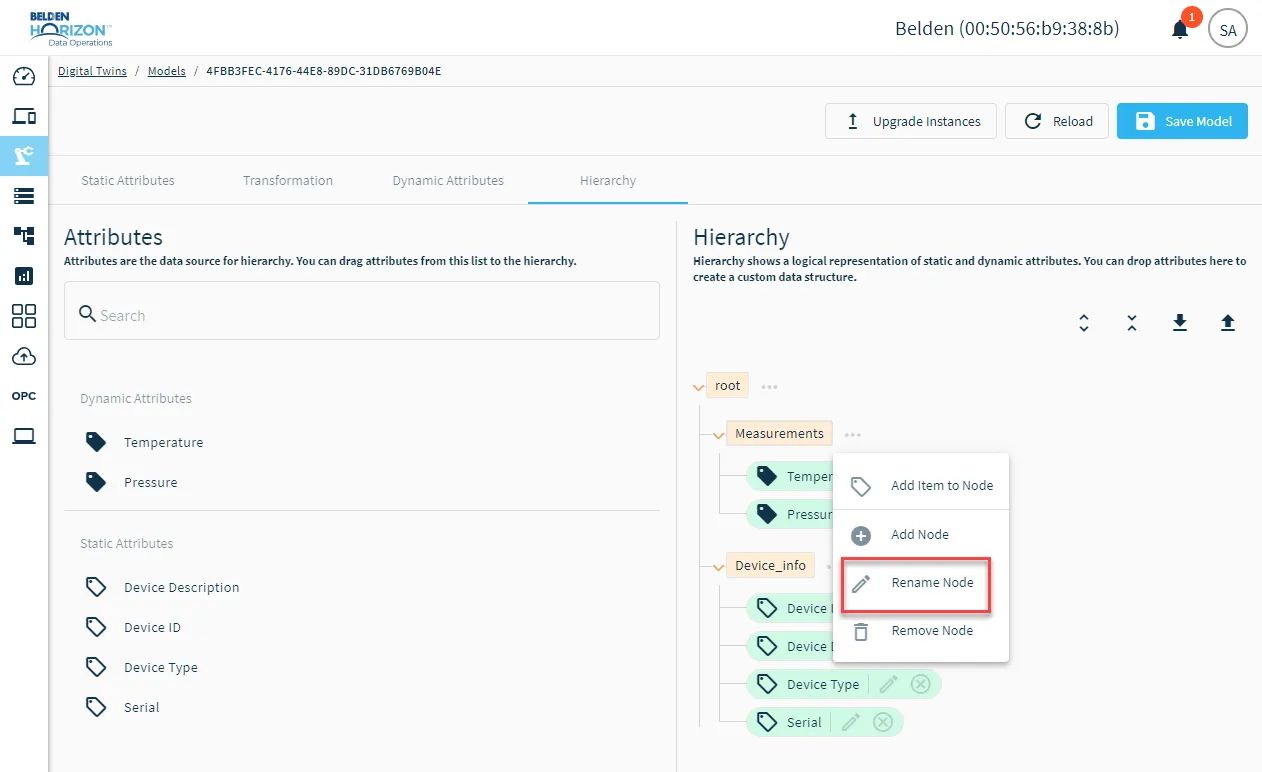This screenshot has width=1262, height=772.
Task: Click the Upgrade Instances button
Action: (x=911, y=121)
